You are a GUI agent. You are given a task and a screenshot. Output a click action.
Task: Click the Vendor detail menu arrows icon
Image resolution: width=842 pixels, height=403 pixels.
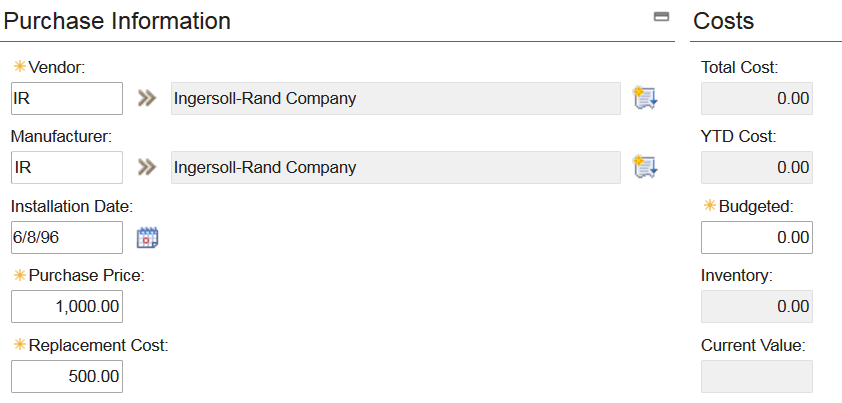click(x=147, y=98)
